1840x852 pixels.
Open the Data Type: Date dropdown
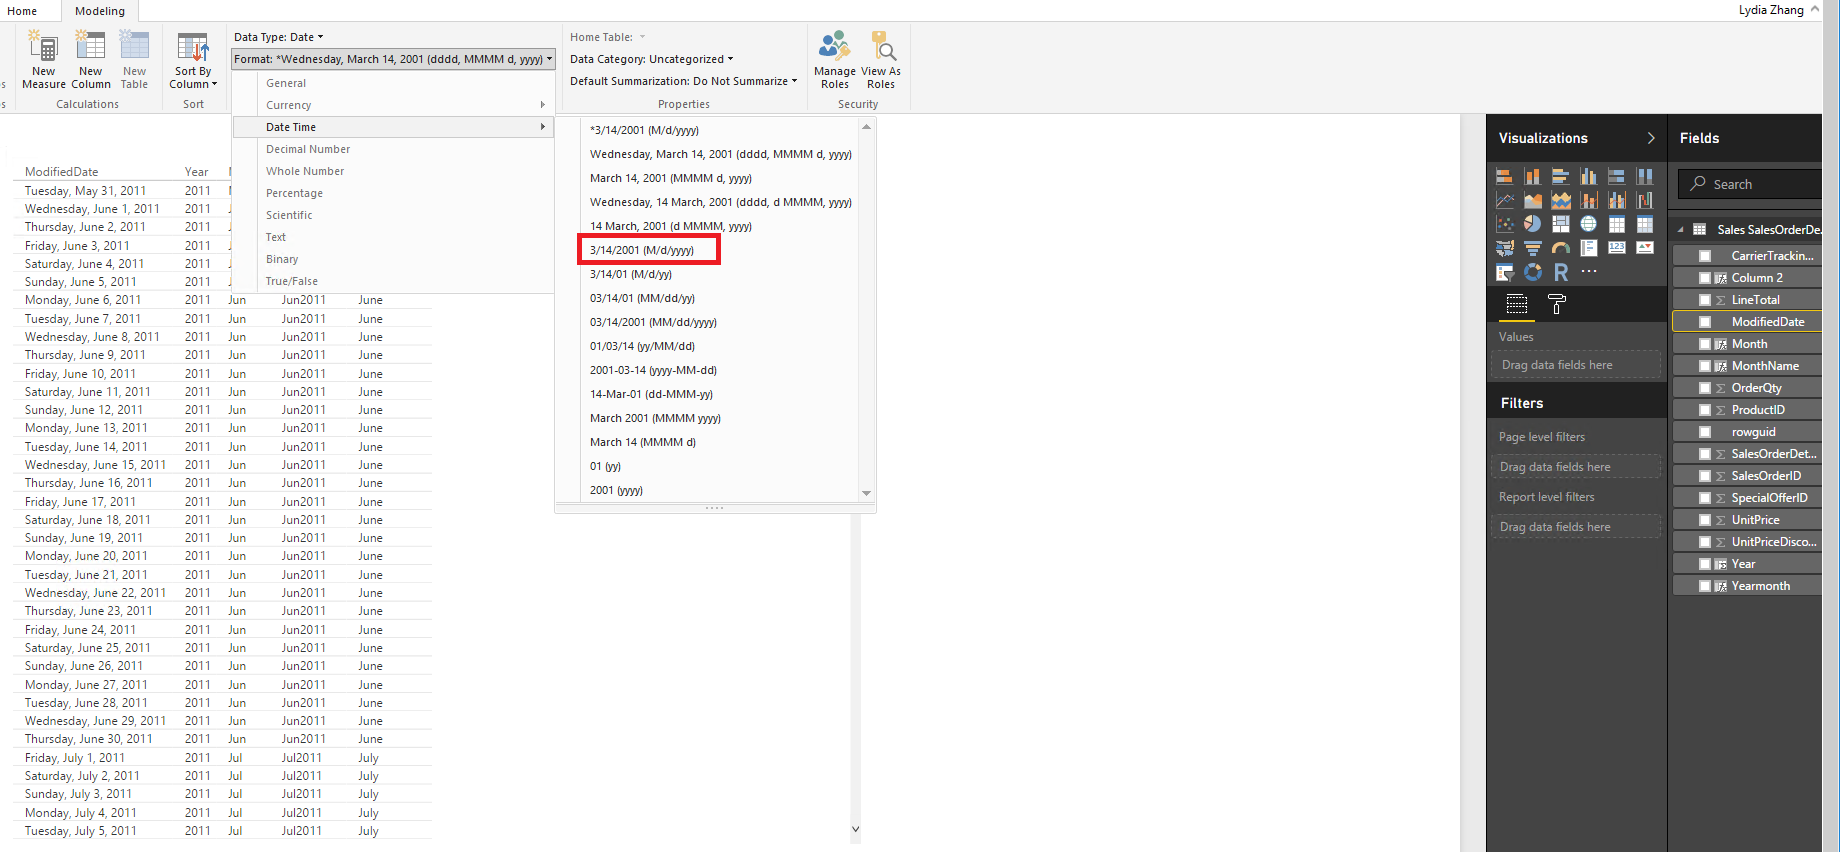pyautogui.click(x=279, y=37)
